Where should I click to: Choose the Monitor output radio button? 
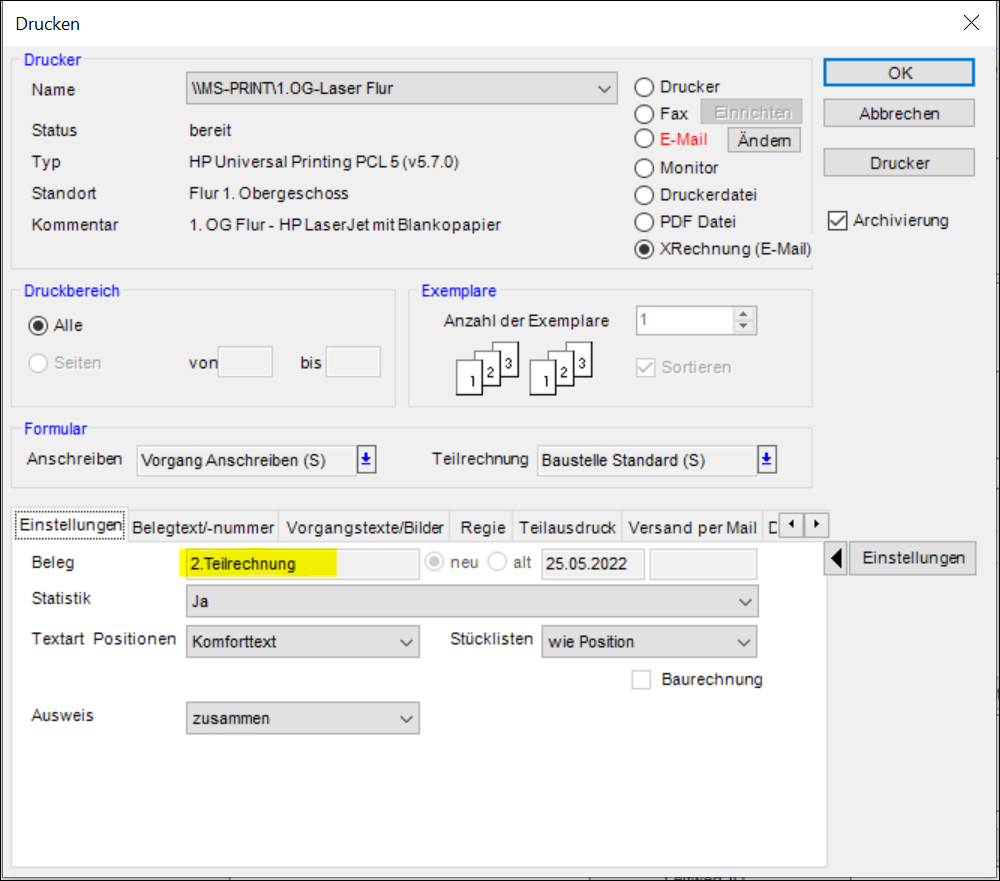[x=645, y=168]
